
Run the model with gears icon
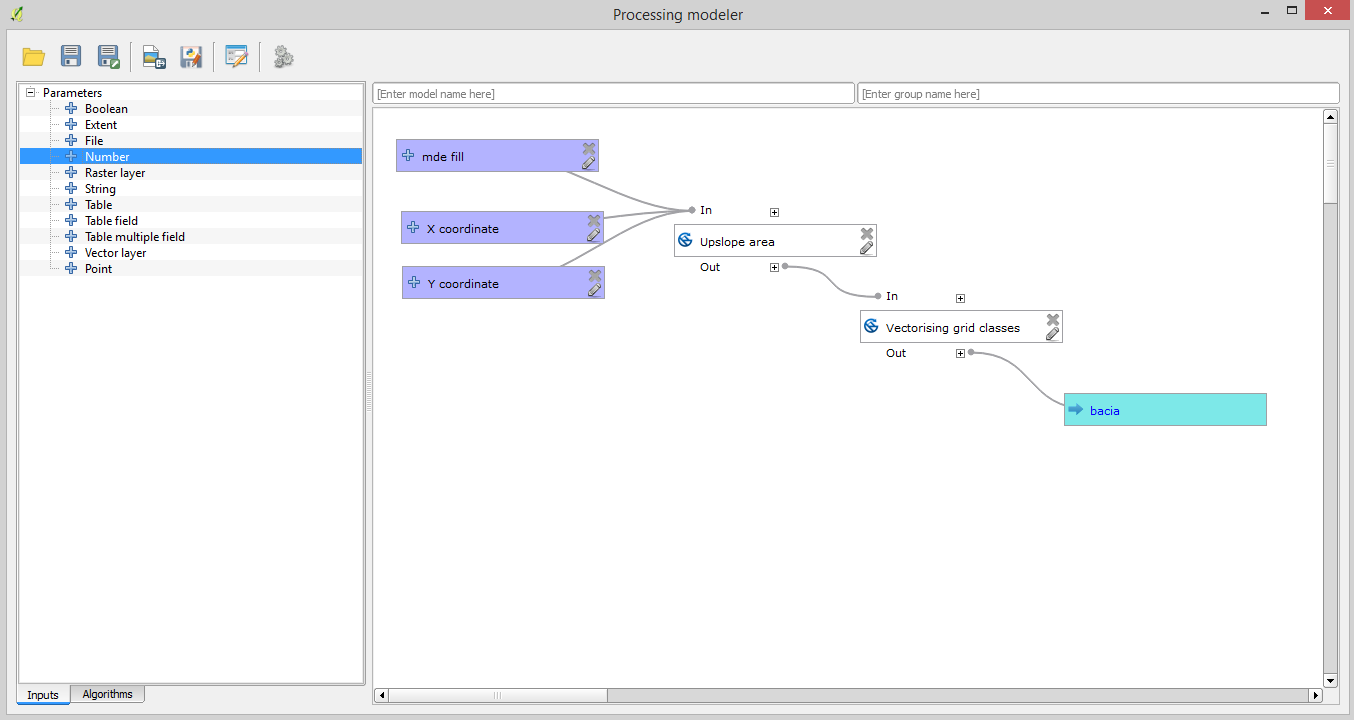click(x=283, y=57)
